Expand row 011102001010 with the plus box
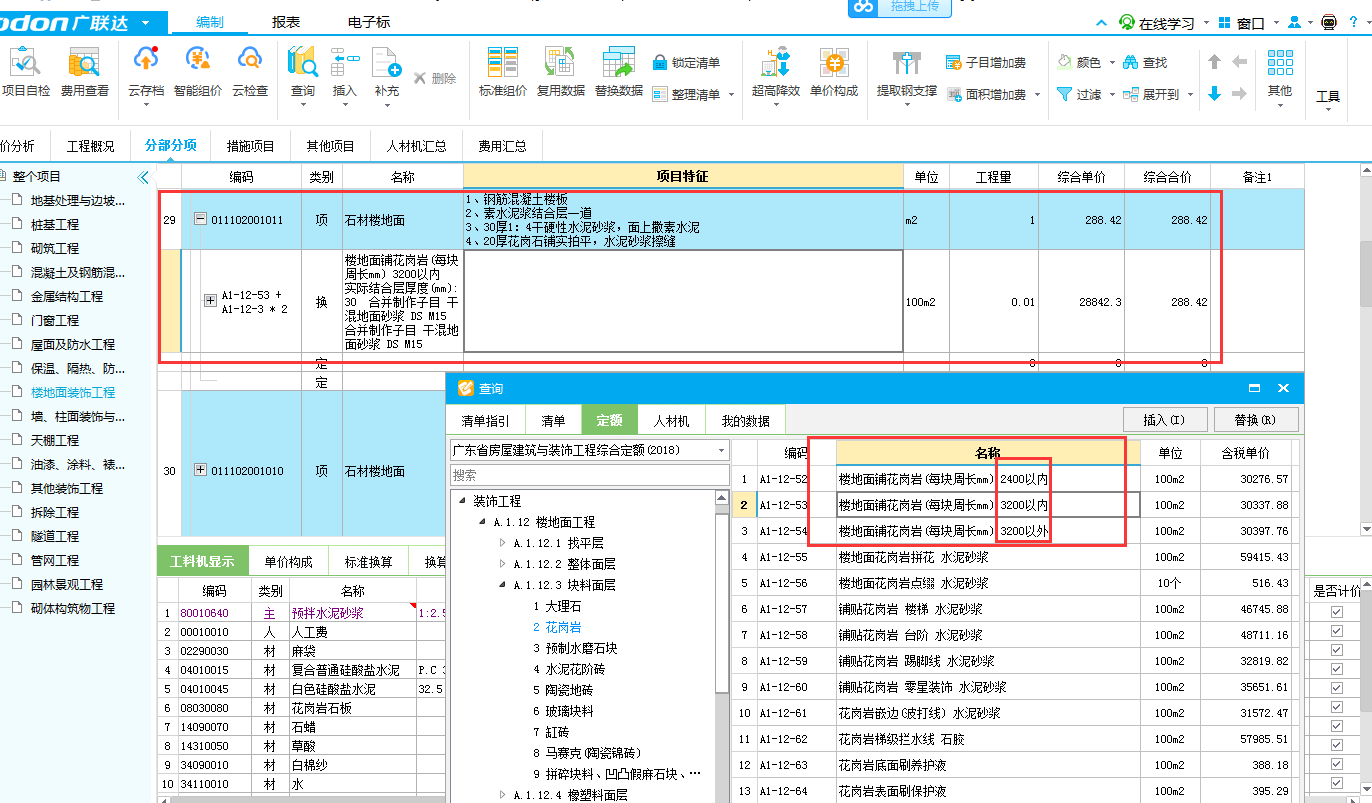The width and height of the screenshot is (1372, 803). click(x=200, y=470)
